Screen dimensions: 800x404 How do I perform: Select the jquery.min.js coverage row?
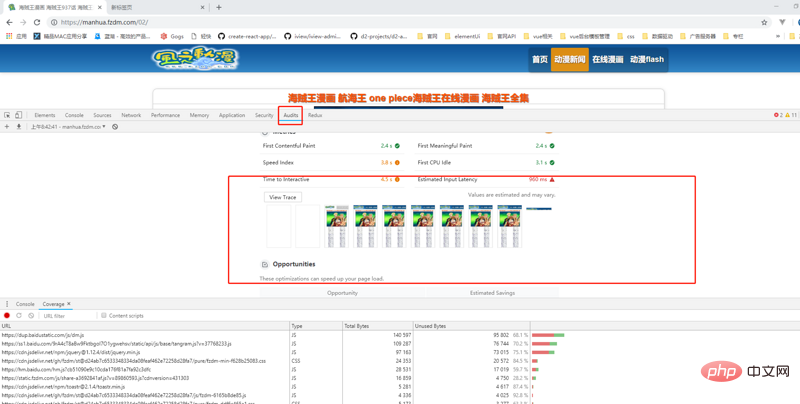[400, 352]
